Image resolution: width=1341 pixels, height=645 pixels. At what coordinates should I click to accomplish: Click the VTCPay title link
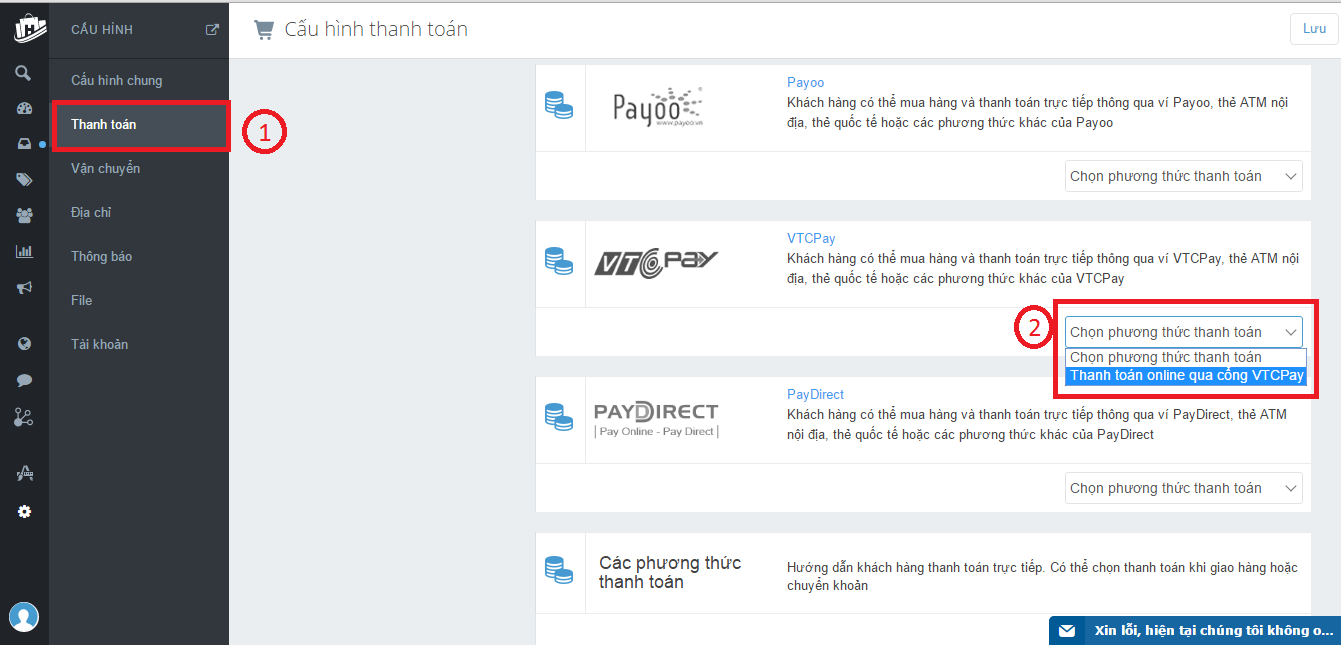tap(811, 238)
